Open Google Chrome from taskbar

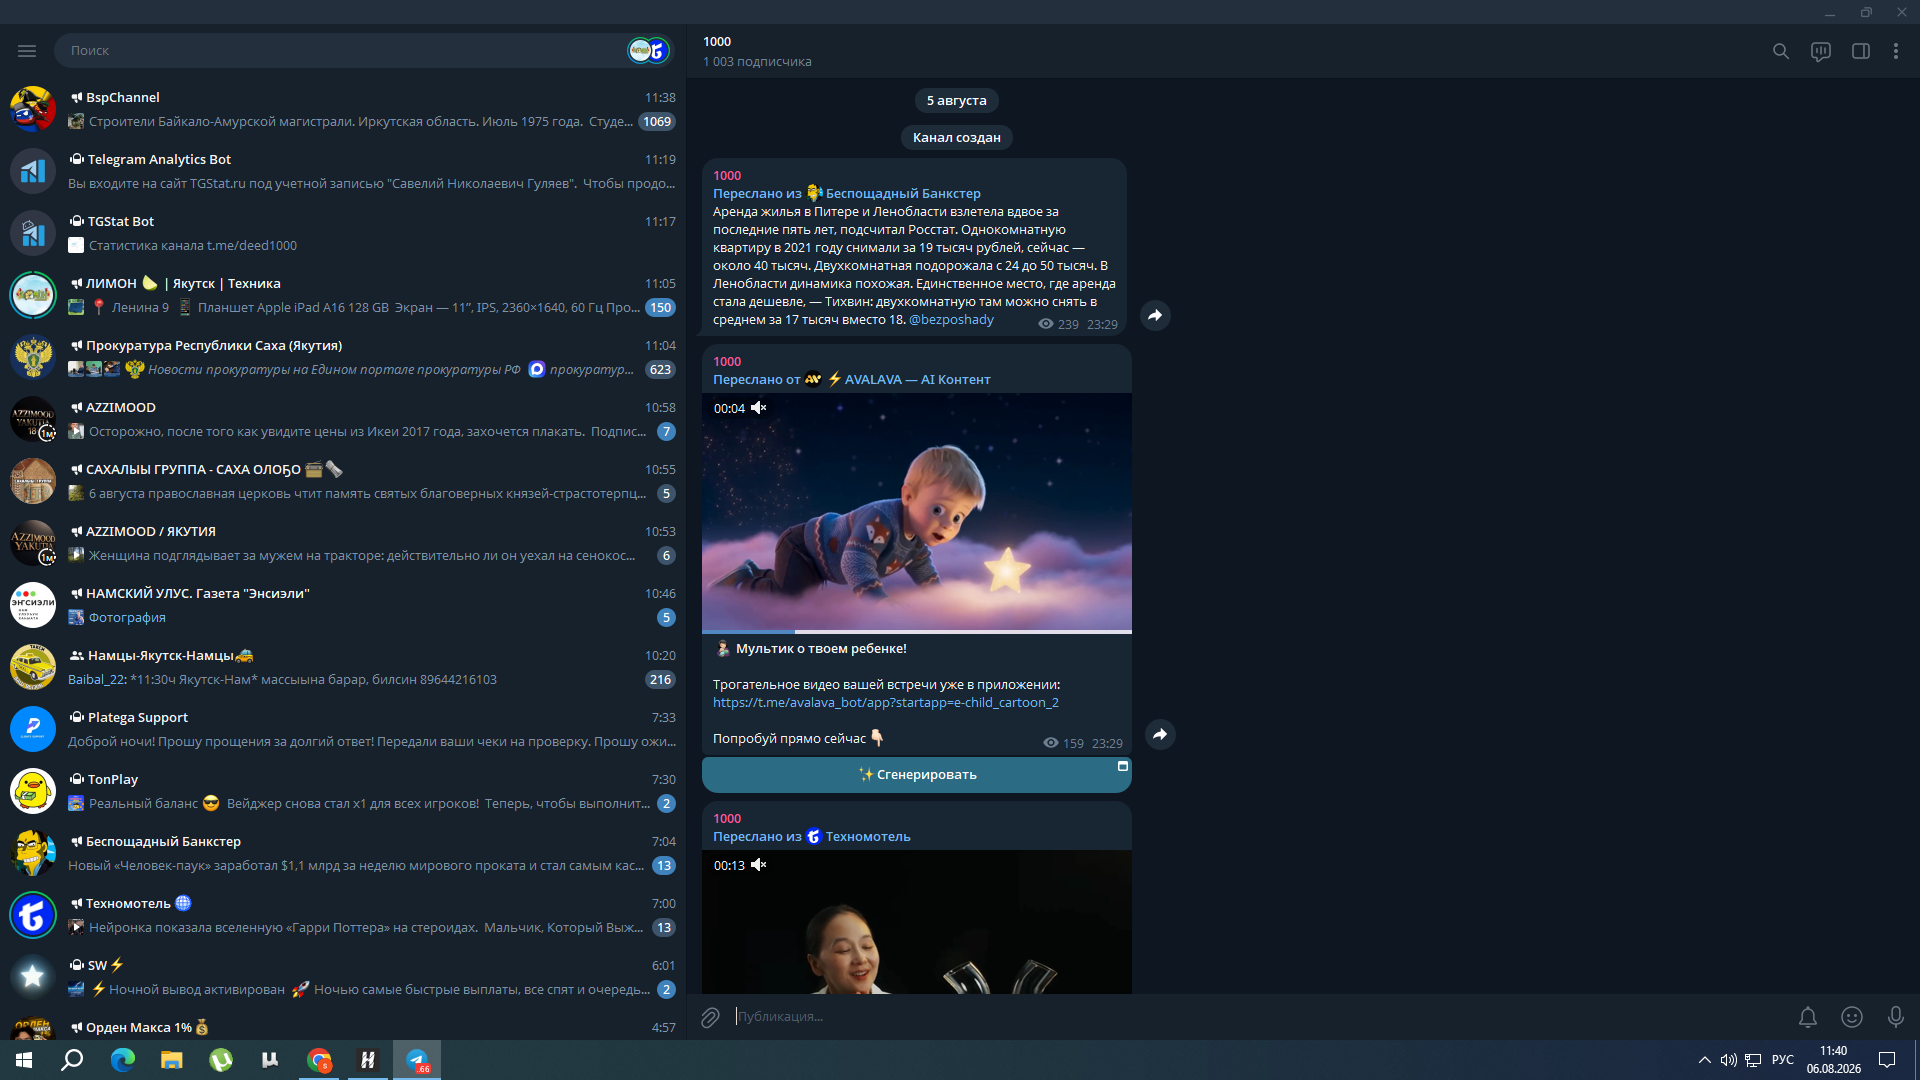(x=319, y=1060)
